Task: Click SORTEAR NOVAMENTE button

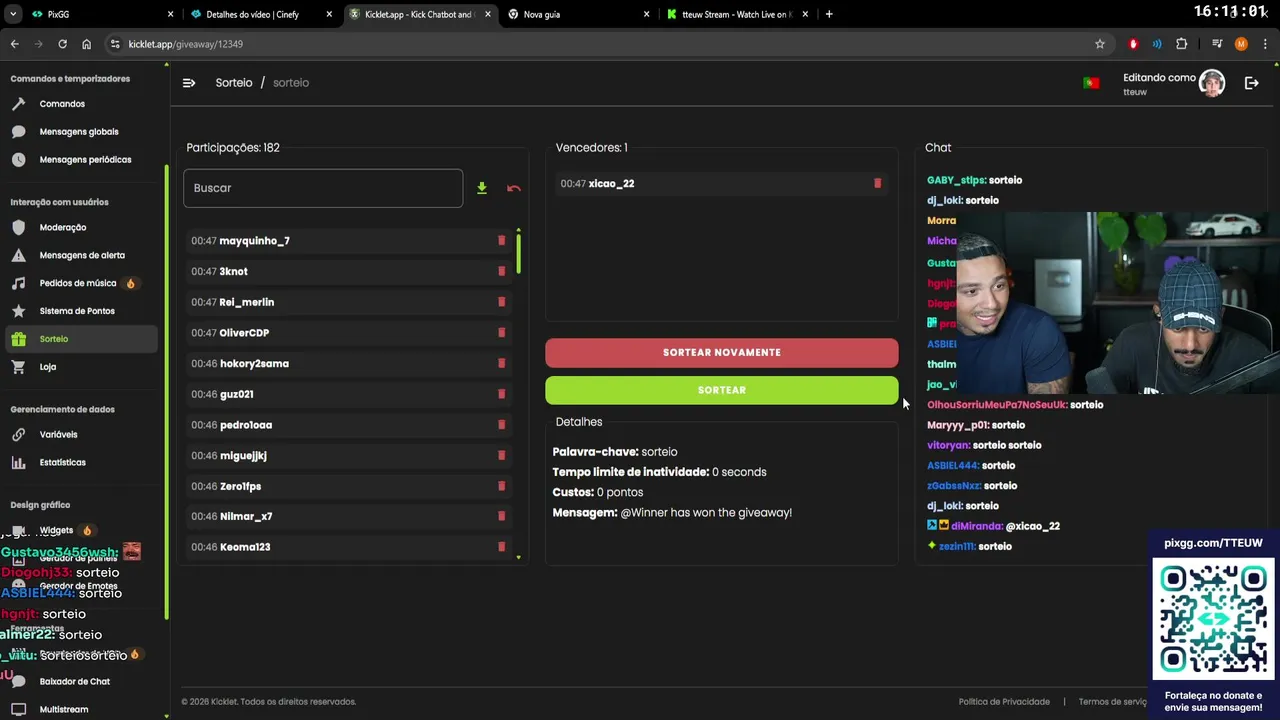Action: (722, 352)
